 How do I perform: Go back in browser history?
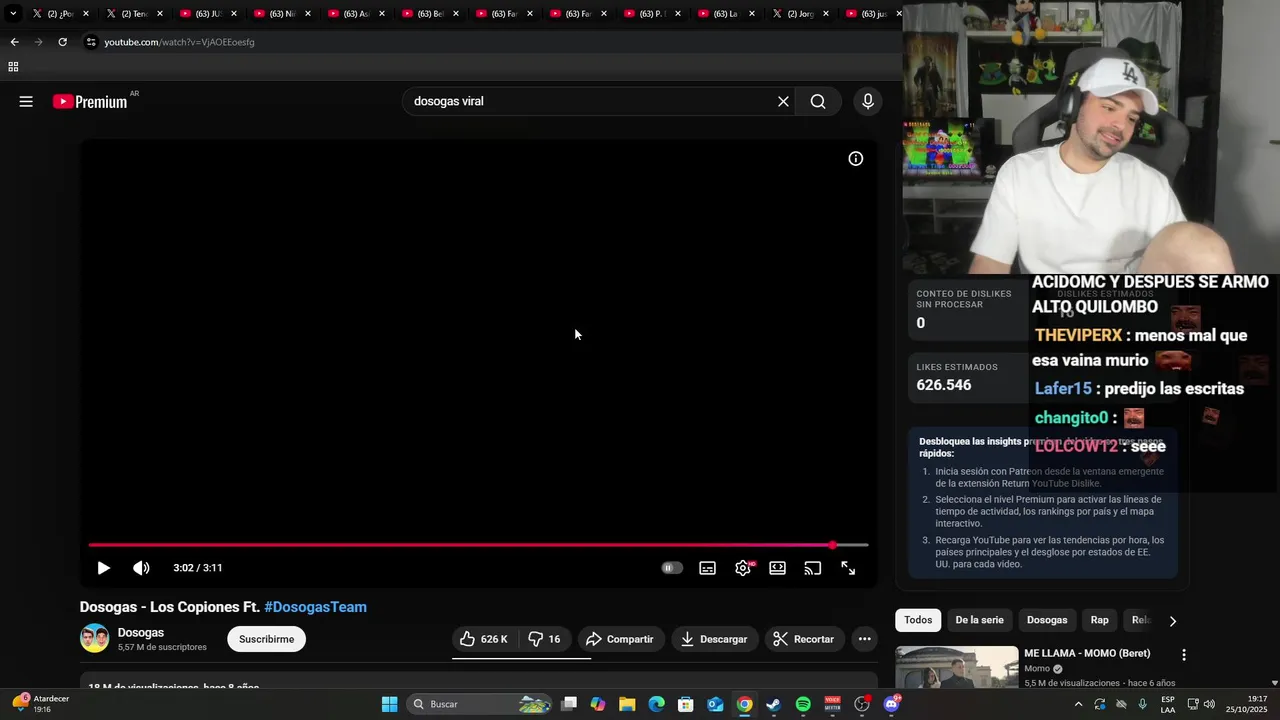tap(14, 42)
